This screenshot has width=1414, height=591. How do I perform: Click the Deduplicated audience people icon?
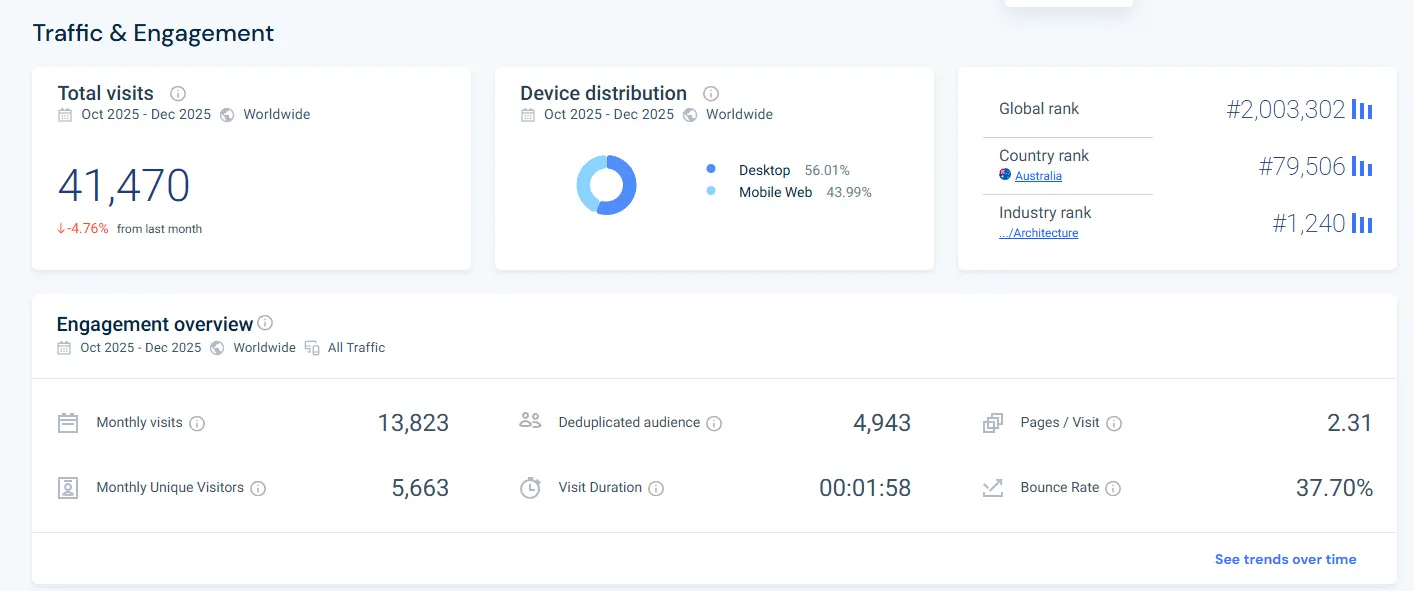530,421
